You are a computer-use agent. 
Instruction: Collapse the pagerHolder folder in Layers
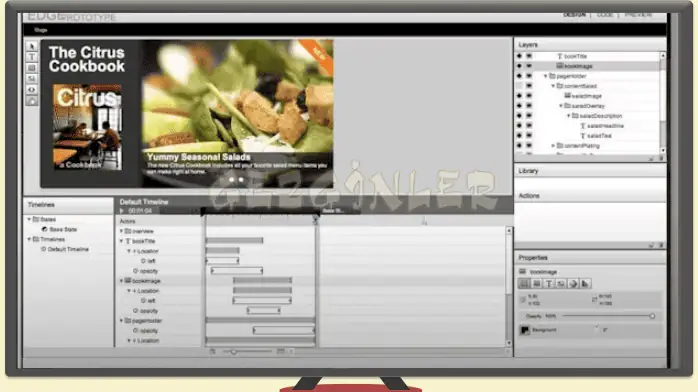click(x=545, y=76)
